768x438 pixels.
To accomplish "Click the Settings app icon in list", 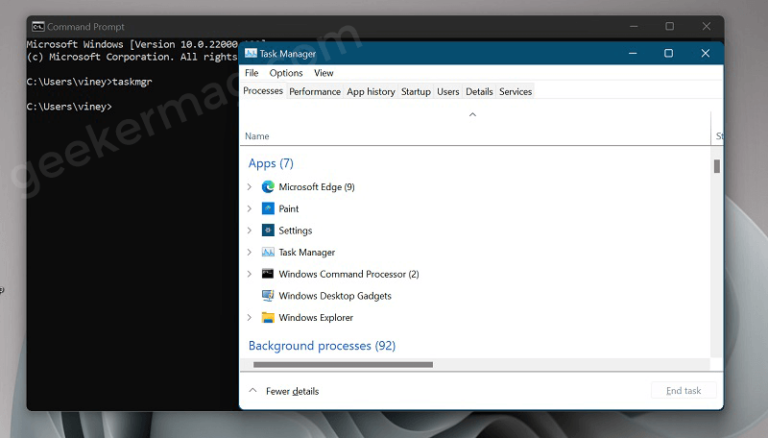I will (x=268, y=230).
